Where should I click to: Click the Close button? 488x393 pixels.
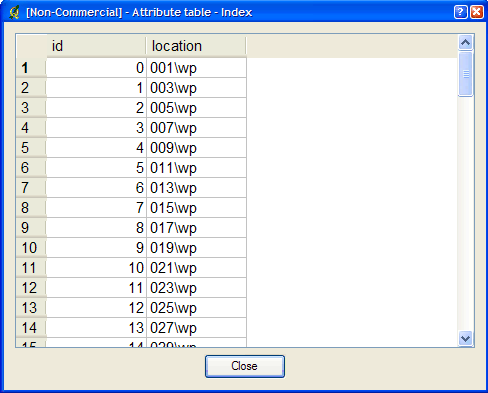click(x=245, y=366)
